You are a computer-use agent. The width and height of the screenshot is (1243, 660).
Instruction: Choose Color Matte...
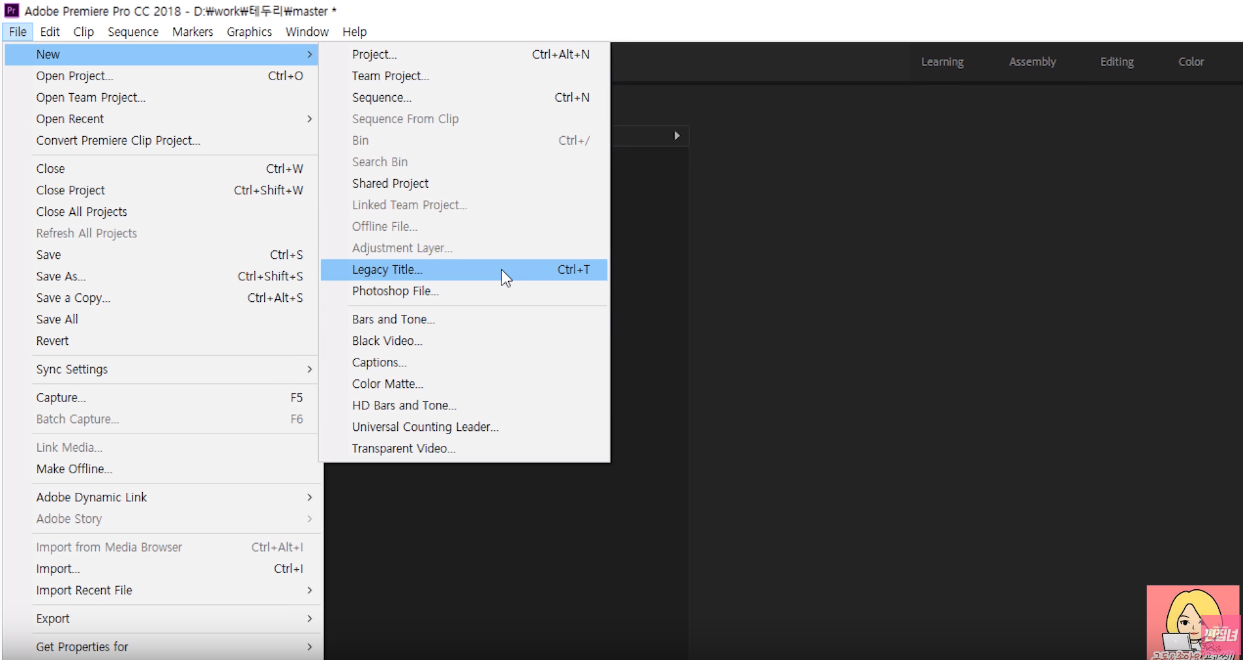pyautogui.click(x=464, y=384)
